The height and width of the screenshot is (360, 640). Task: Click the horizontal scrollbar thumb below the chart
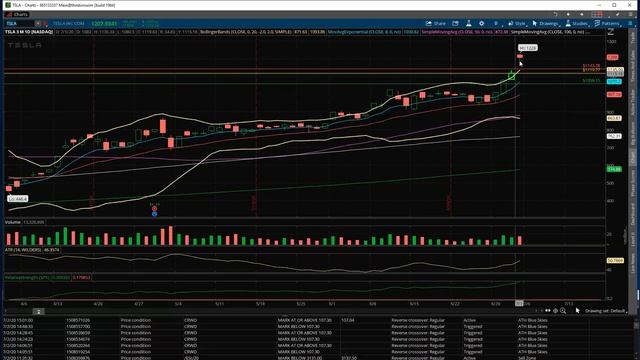(38, 311)
